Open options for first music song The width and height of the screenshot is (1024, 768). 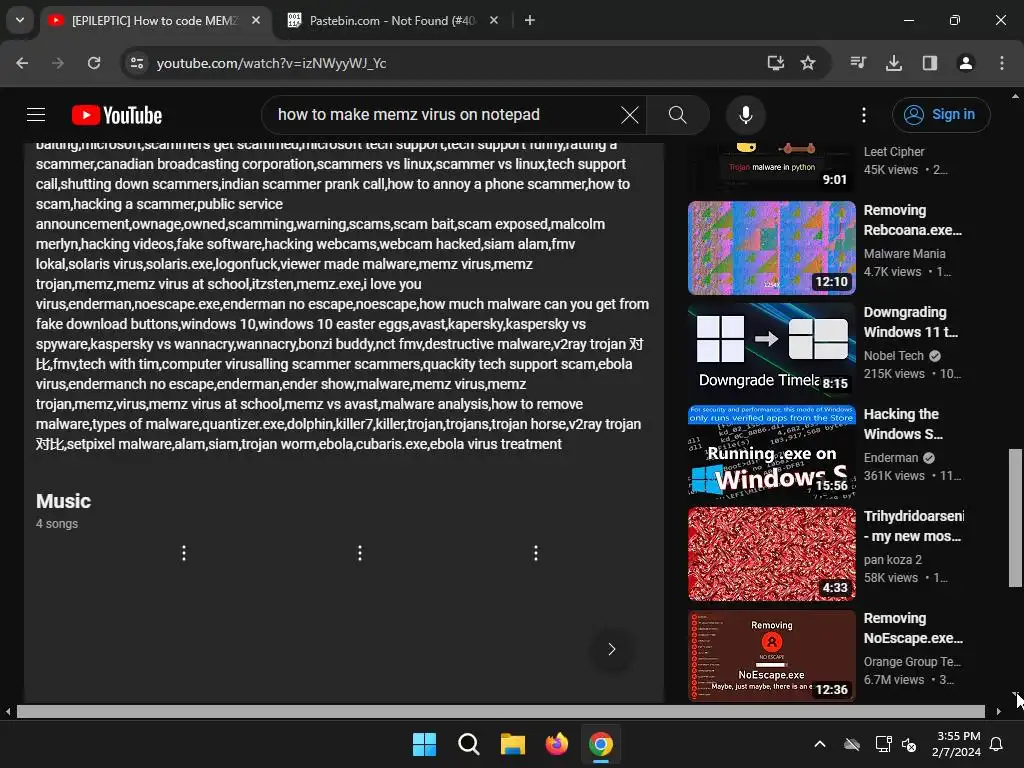pos(184,553)
